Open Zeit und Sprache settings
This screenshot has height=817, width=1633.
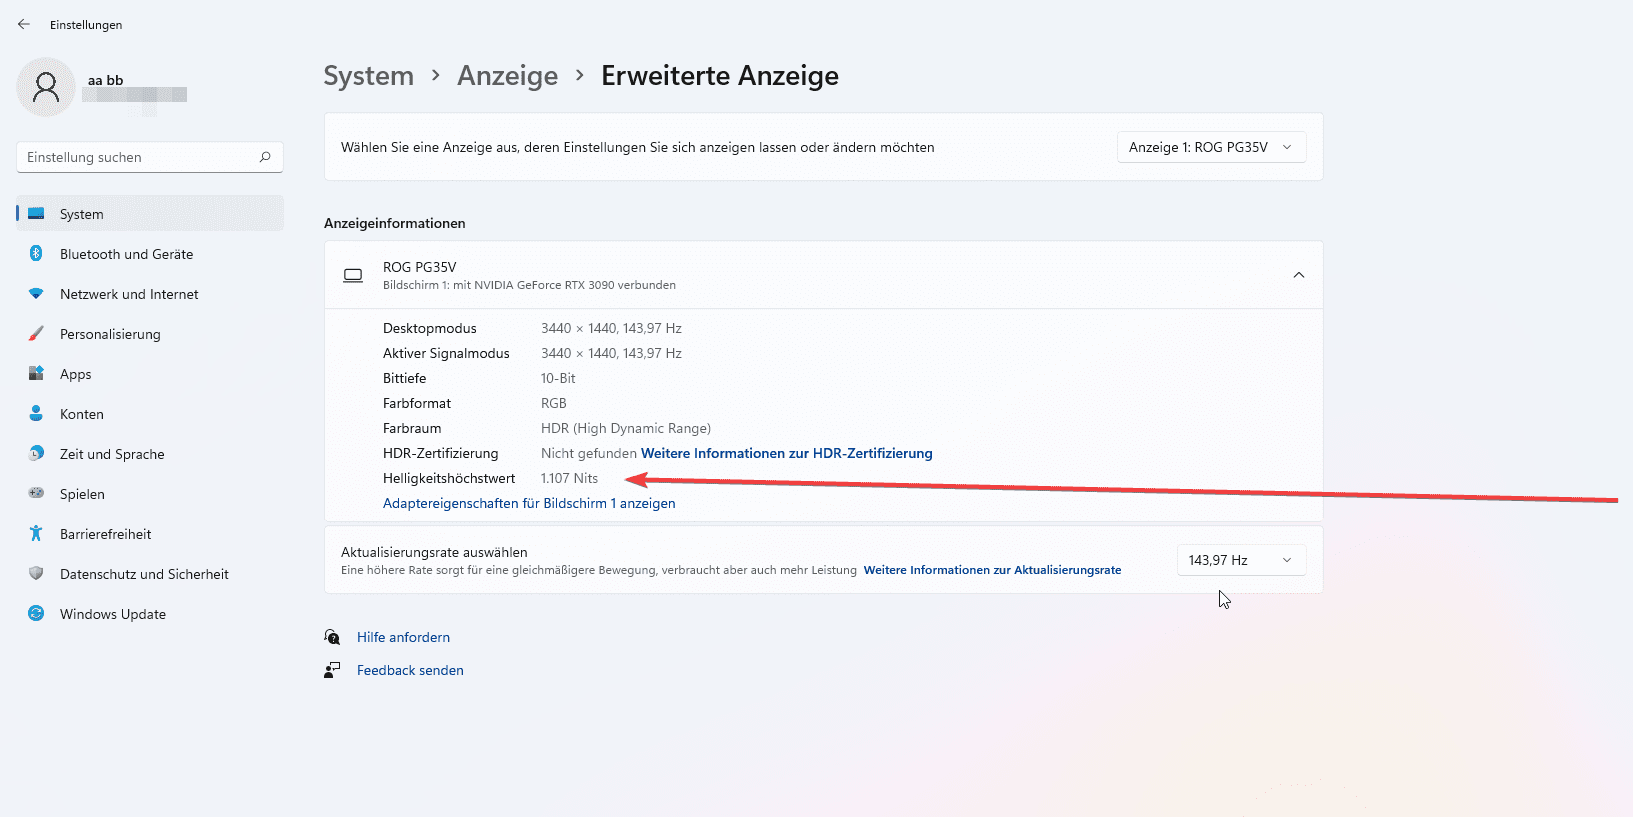click(x=112, y=454)
